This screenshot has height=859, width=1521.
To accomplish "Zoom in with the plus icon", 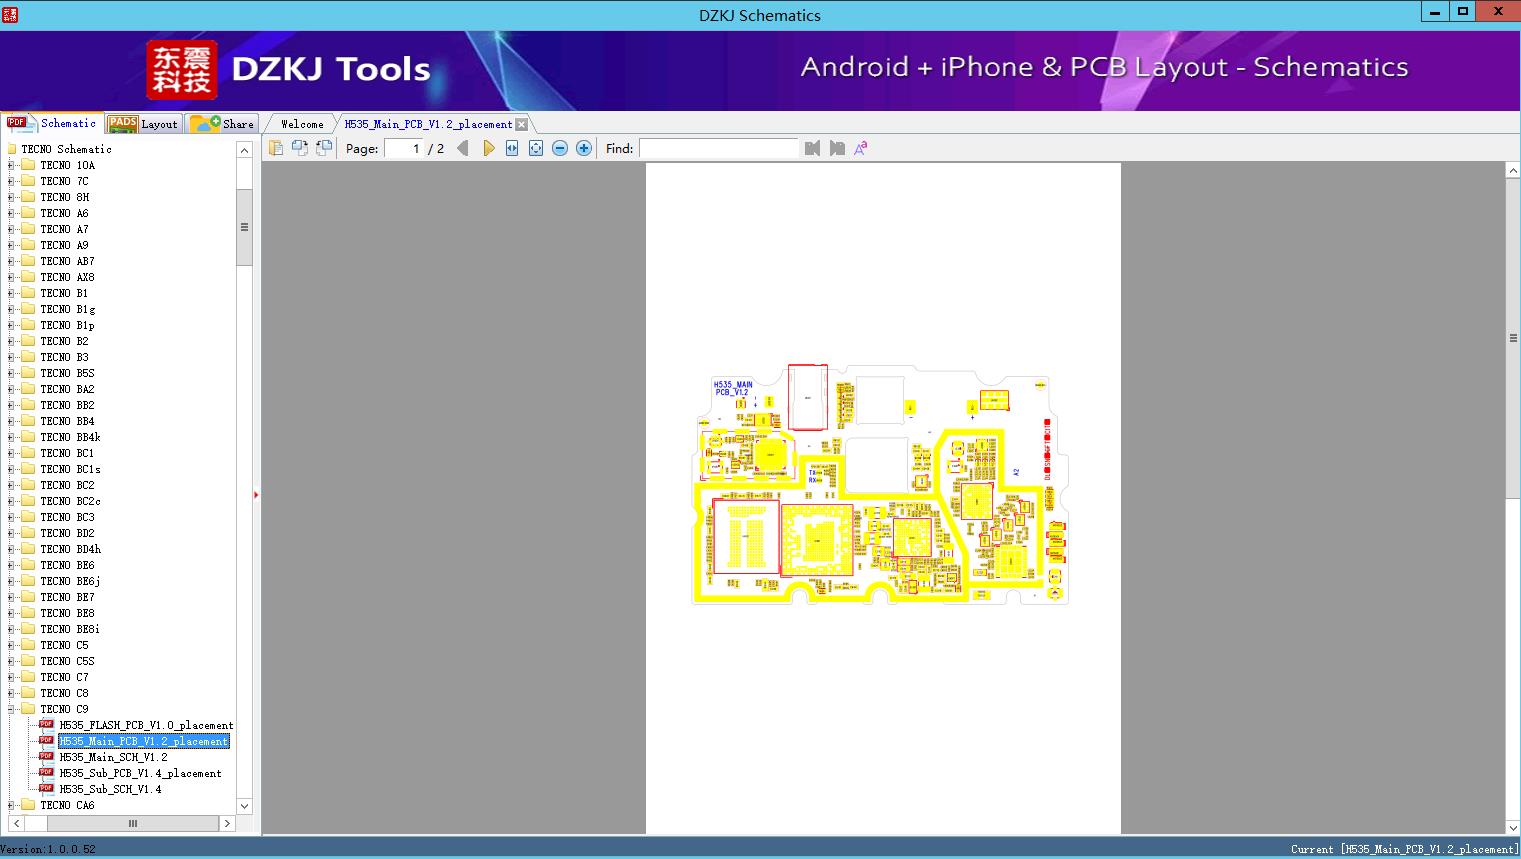I will tap(584, 148).
